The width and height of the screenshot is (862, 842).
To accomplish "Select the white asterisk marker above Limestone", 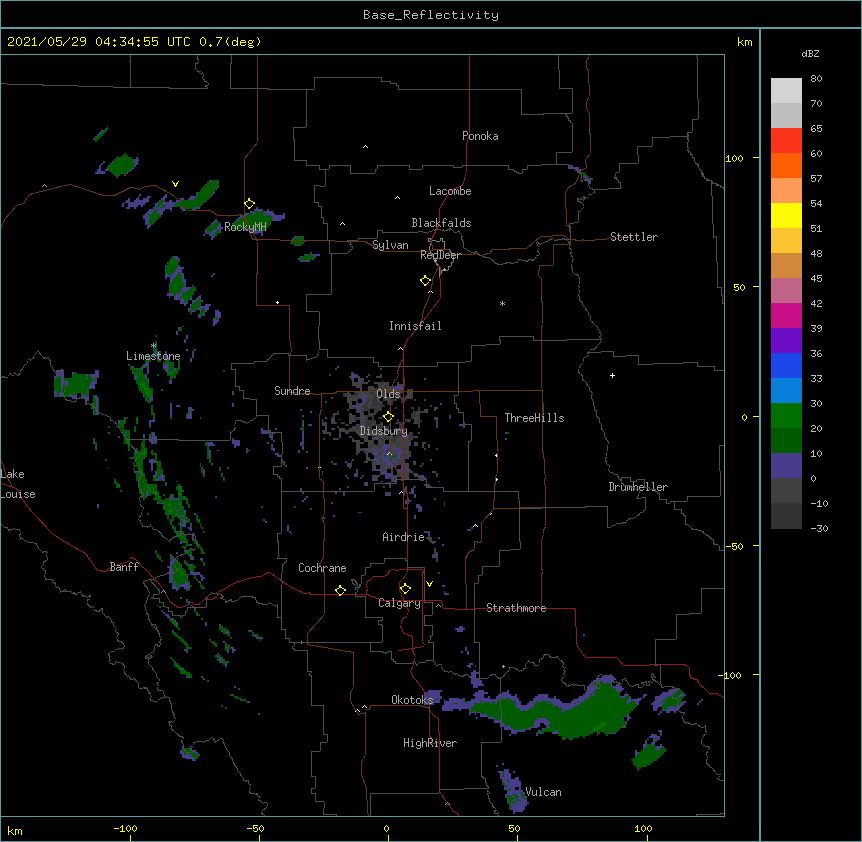I will (x=154, y=346).
